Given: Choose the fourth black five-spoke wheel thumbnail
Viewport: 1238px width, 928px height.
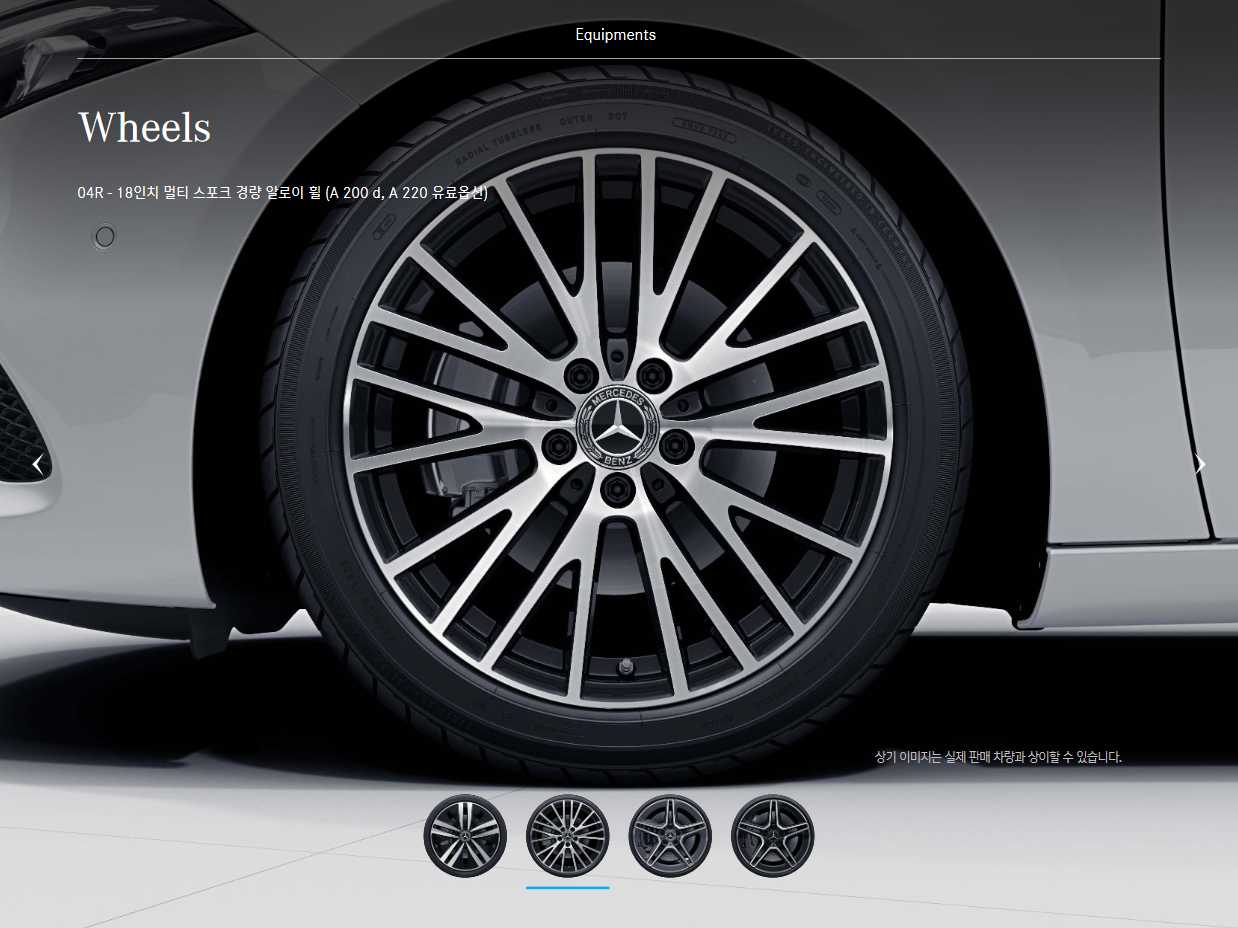Looking at the screenshot, I should tap(773, 835).
